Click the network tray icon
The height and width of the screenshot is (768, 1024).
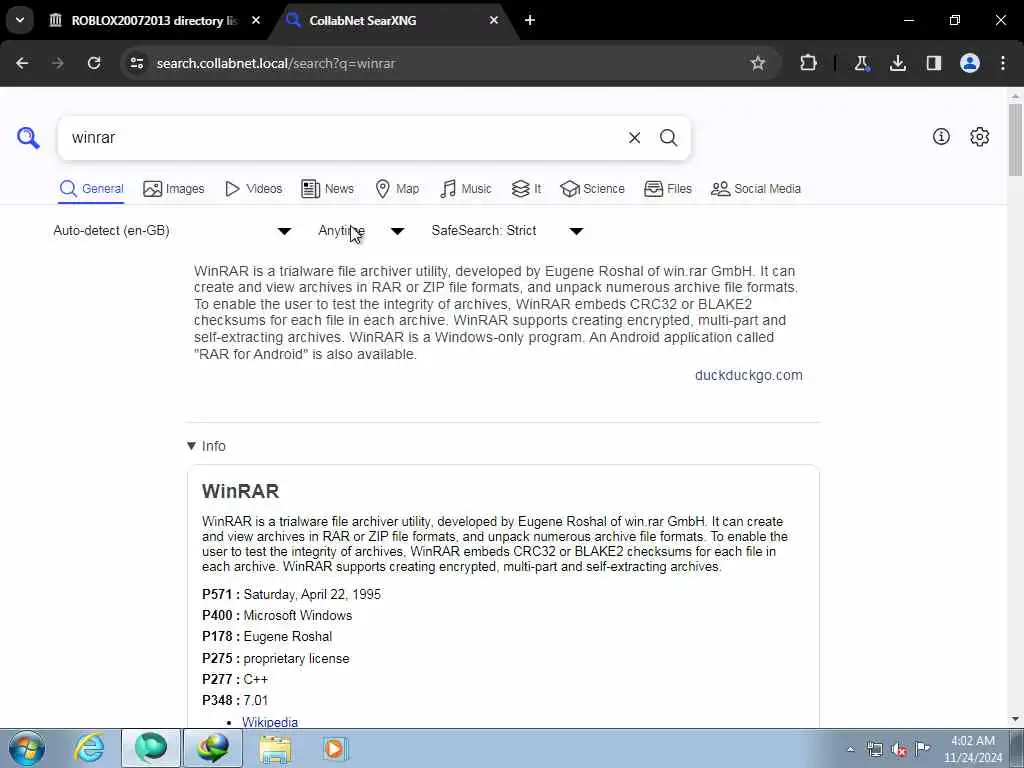coord(875,749)
